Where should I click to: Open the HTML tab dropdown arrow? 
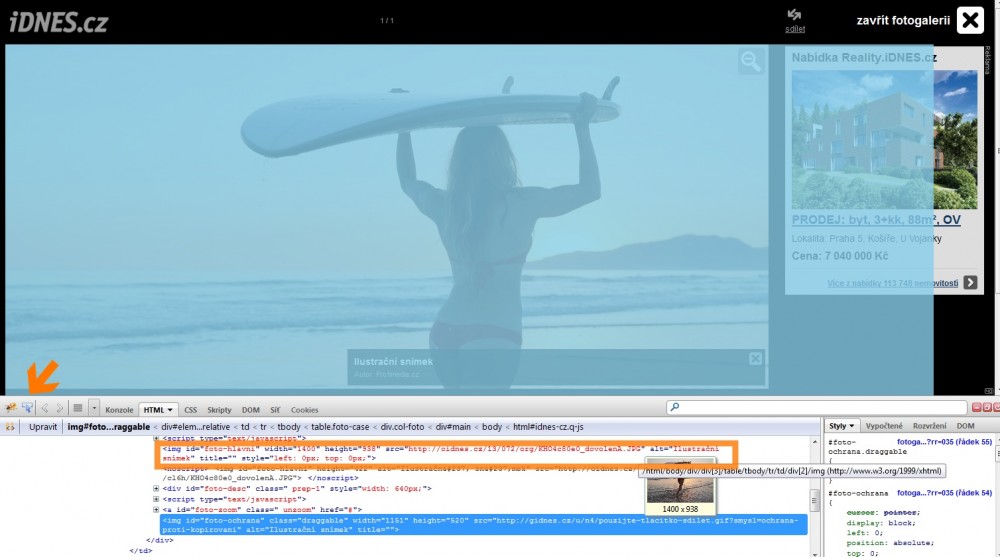[x=171, y=410]
